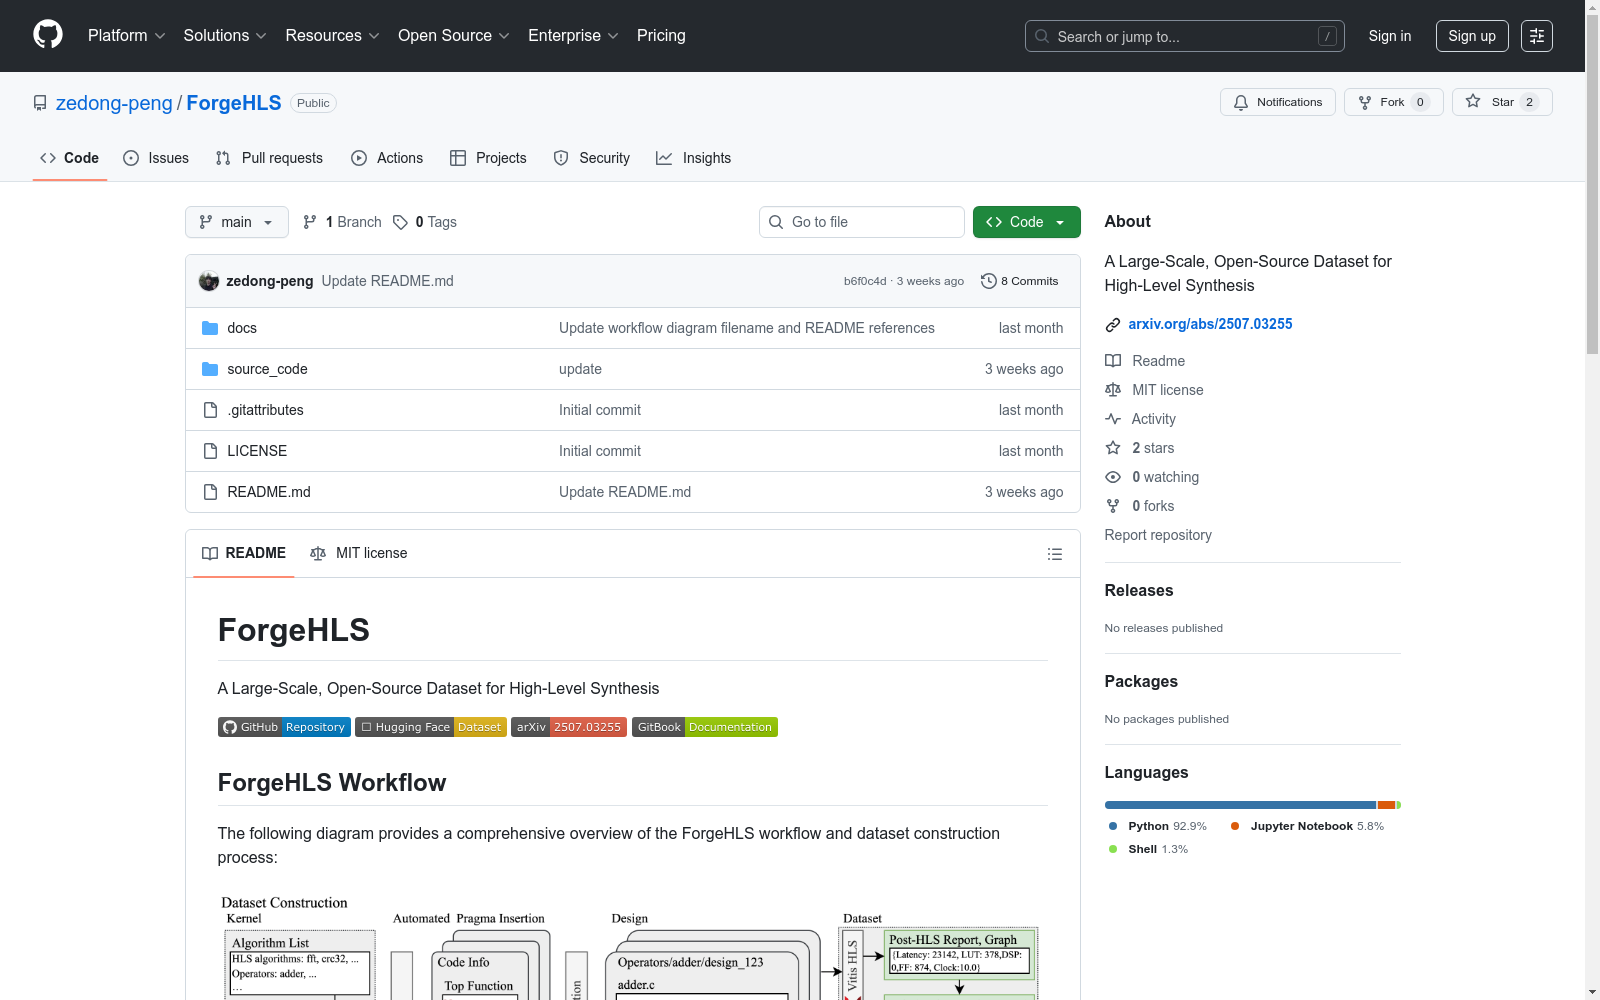This screenshot has height=1000, width=1600.
Task: Click the Report repository link
Action: pos(1158,535)
